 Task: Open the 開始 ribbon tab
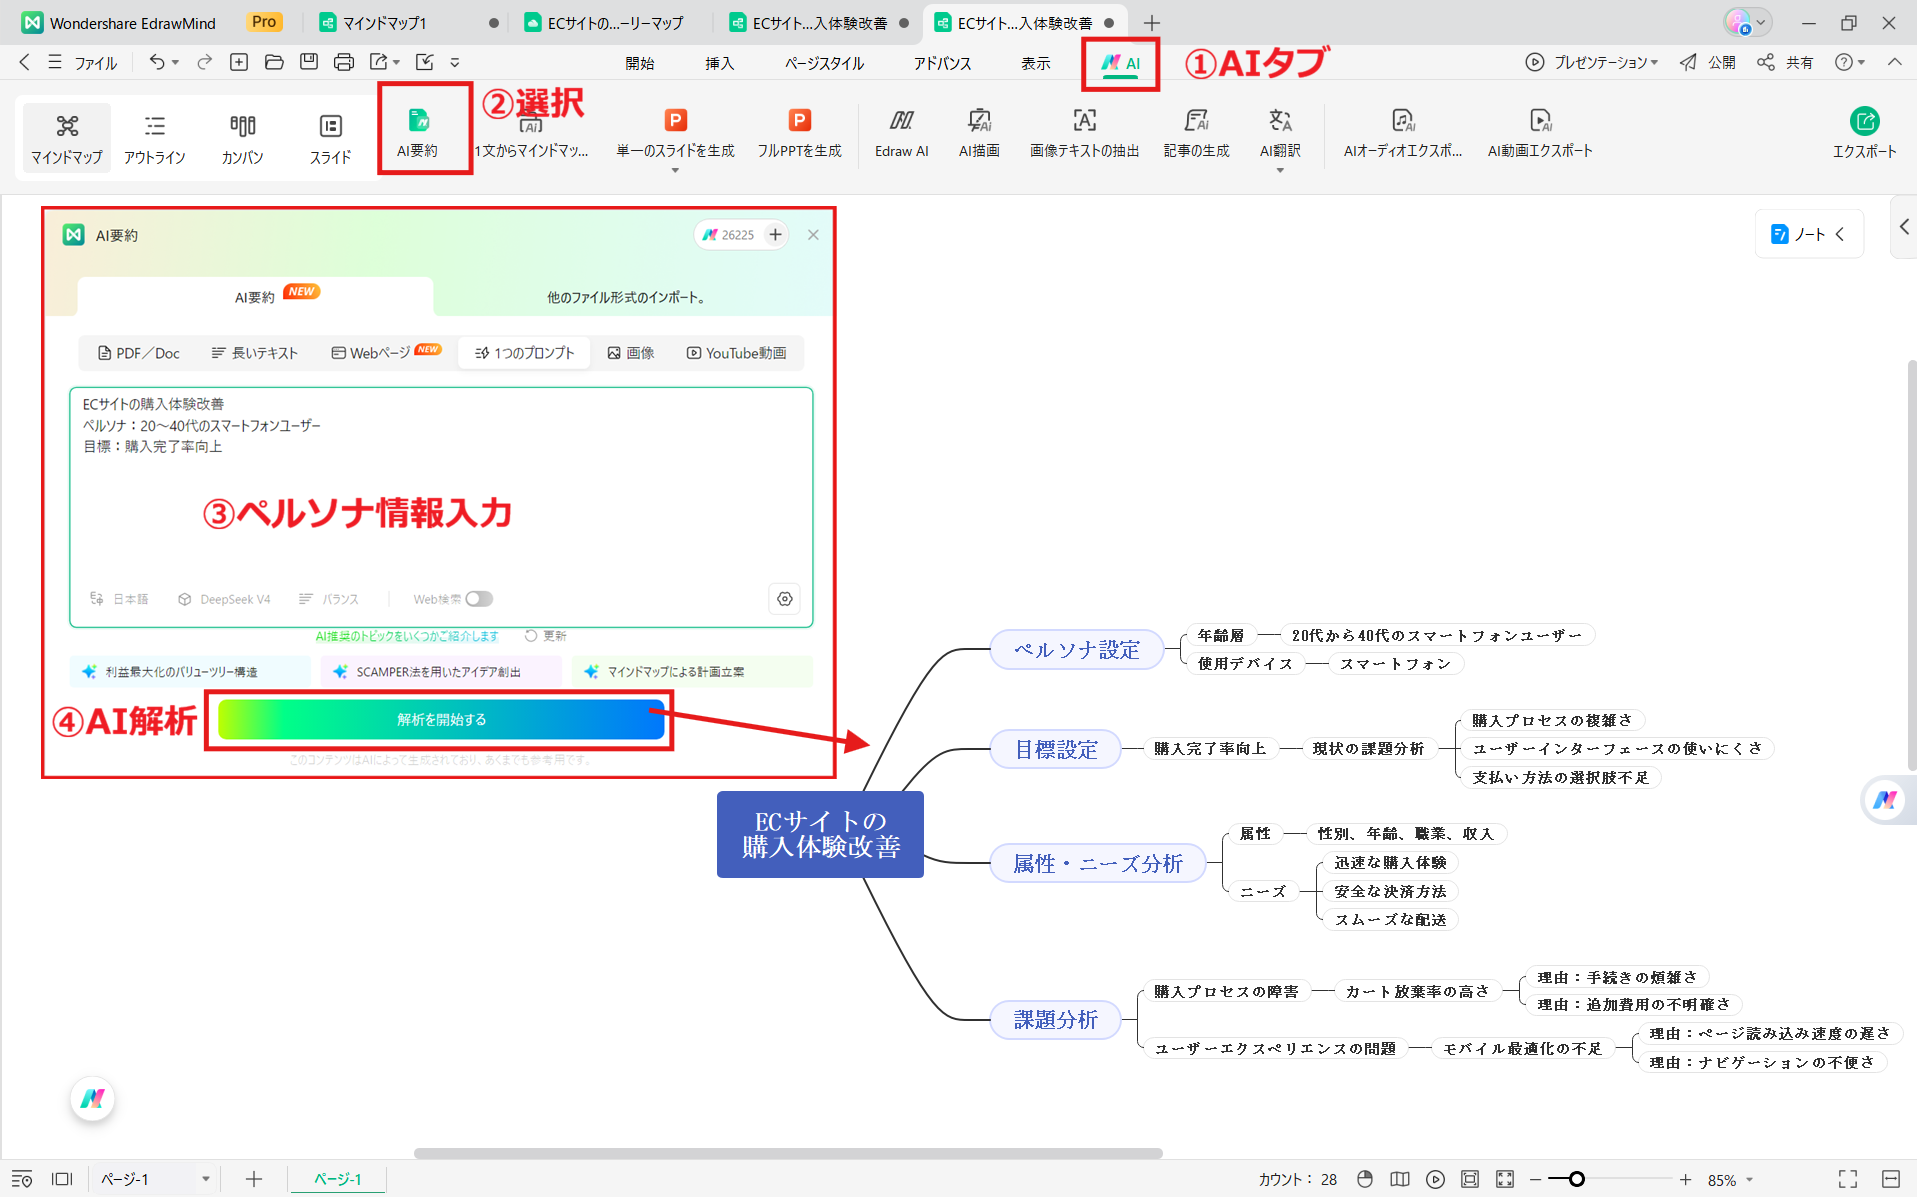(640, 63)
